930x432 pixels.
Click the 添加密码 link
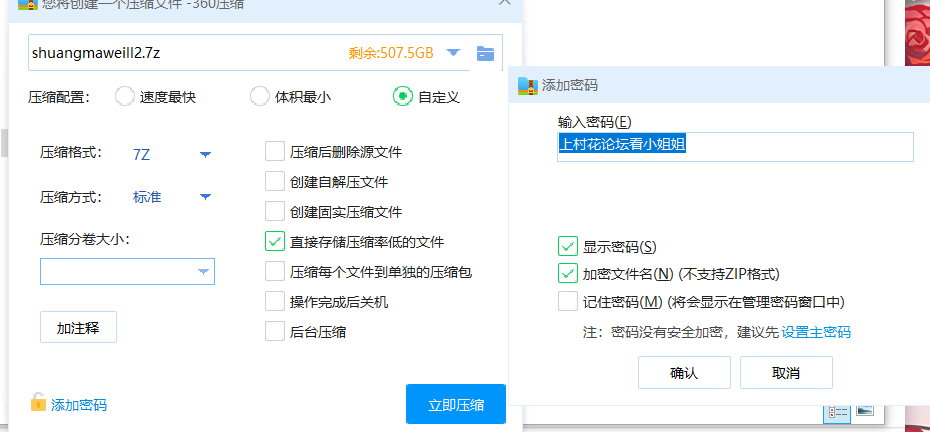tap(79, 405)
